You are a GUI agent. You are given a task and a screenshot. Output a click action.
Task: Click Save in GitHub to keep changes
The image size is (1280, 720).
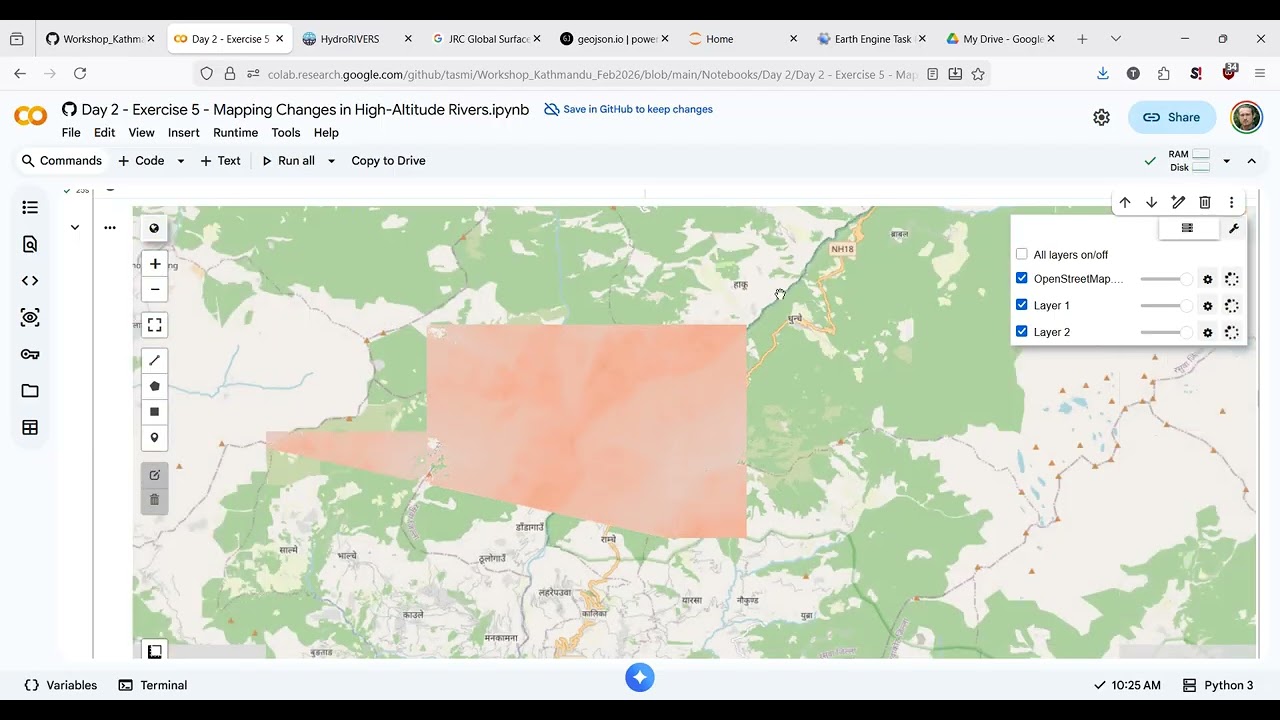click(x=628, y=110)
